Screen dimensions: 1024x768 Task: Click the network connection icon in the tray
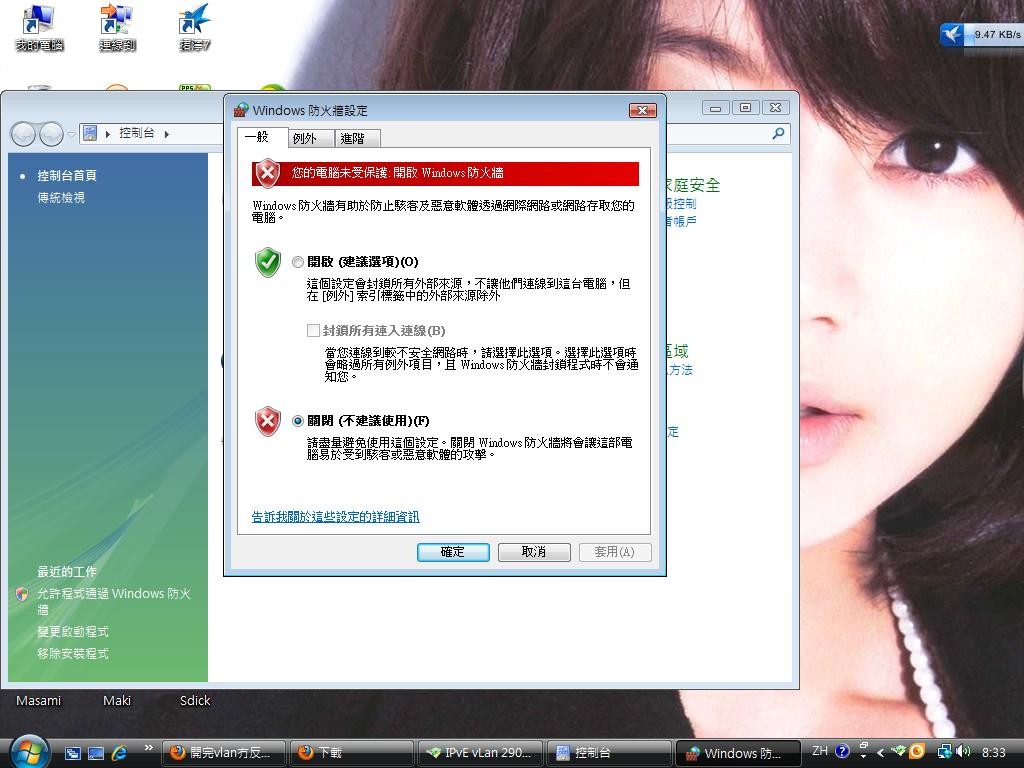pyautogui.click(x=944, y=752)
